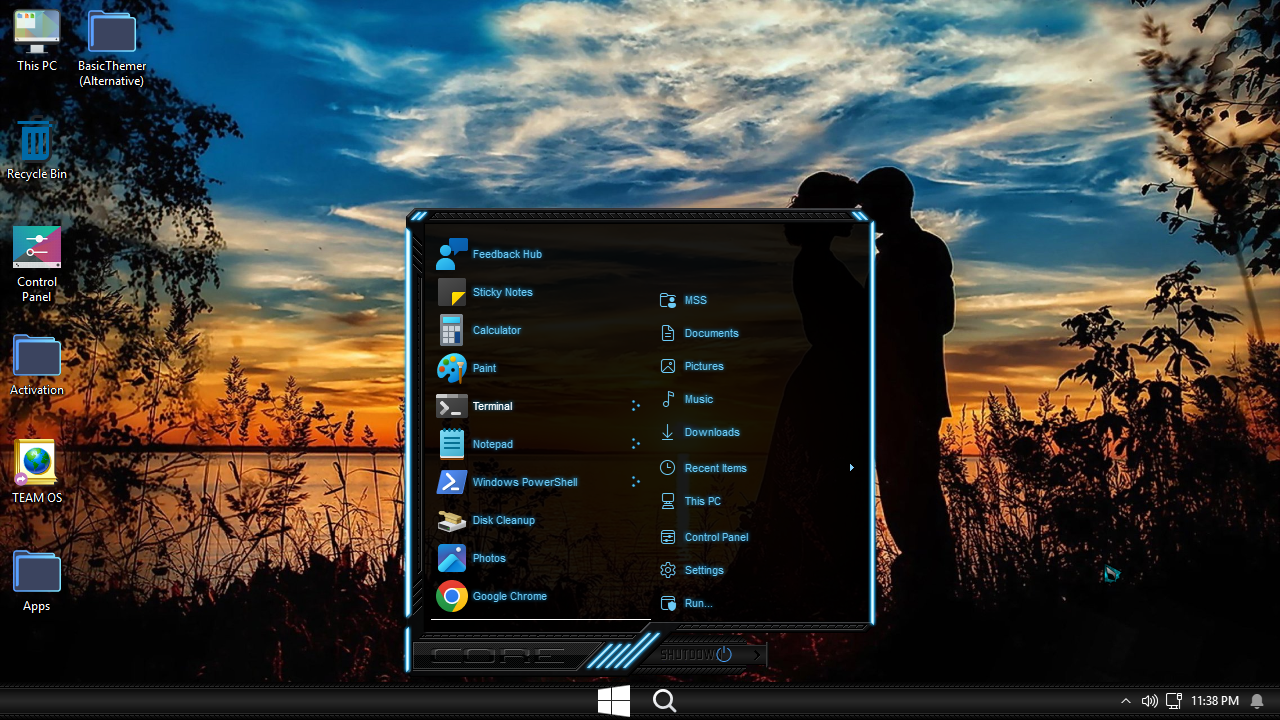This screenshot has width=1280, height=720.
Task: Open the shutdown options arrow
Action: pyautogui.click(x=757, y=655)
